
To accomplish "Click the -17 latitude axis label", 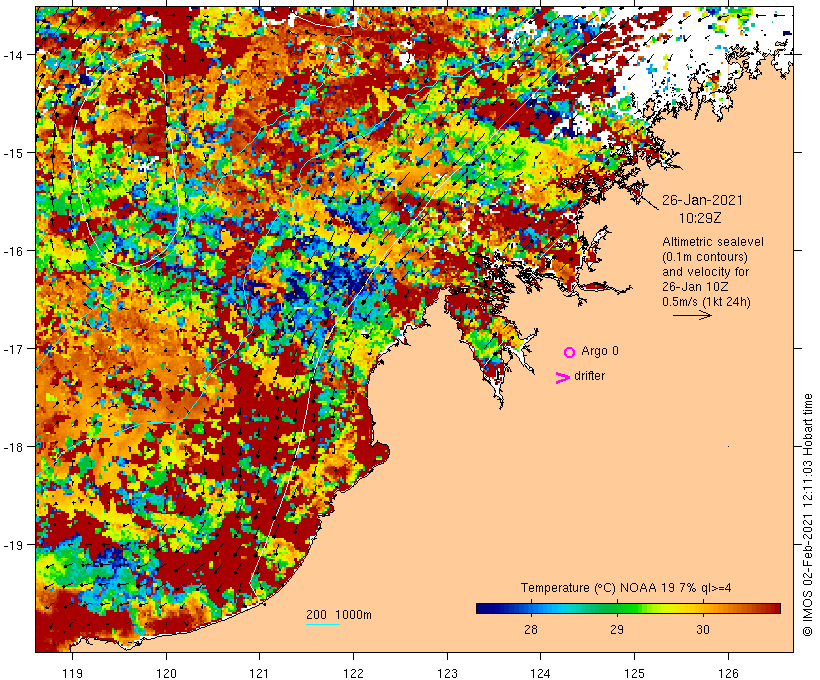I will [17, 349].
